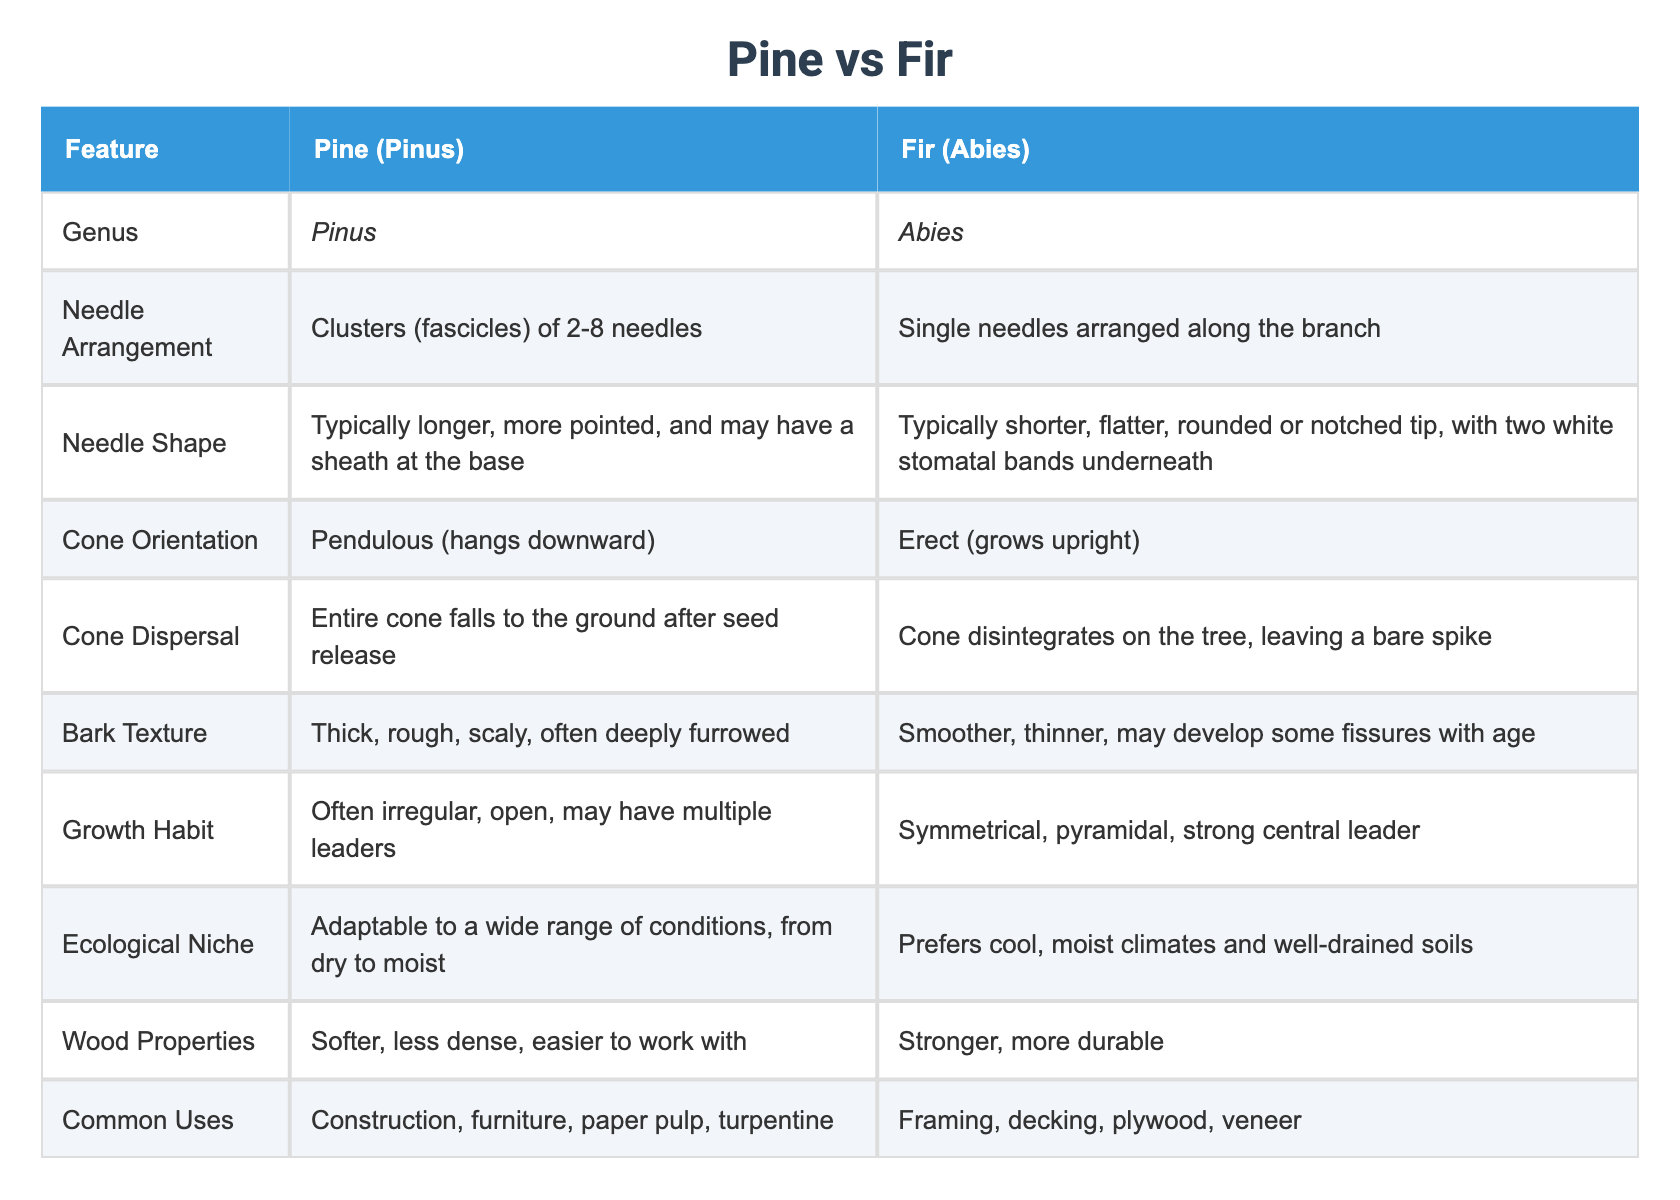Select the "Pine (Pinus)" column header
This screenshot has width=1680, height=1200.
388,150
